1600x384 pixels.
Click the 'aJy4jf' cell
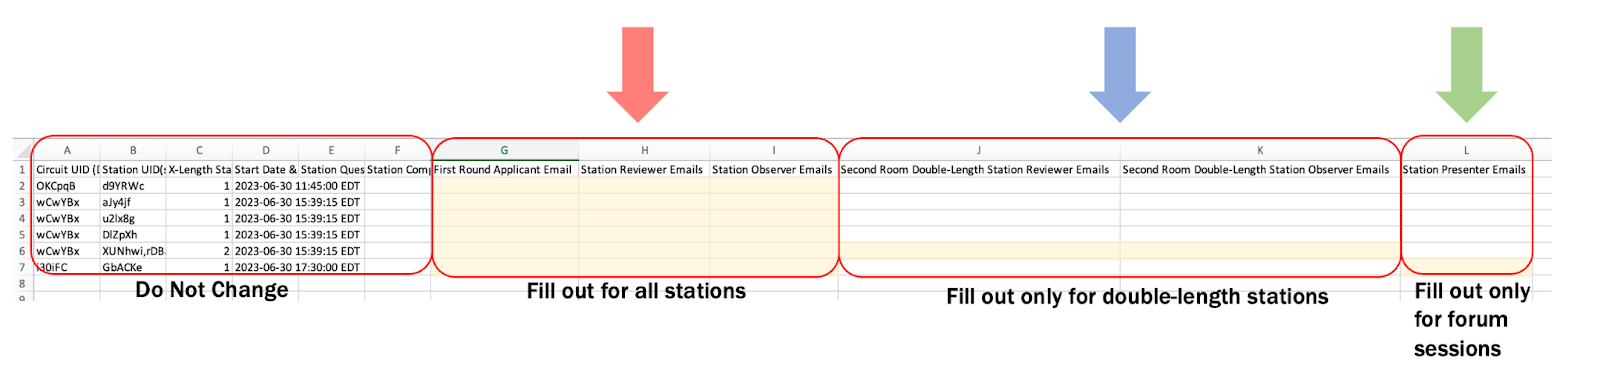point(133,202)
